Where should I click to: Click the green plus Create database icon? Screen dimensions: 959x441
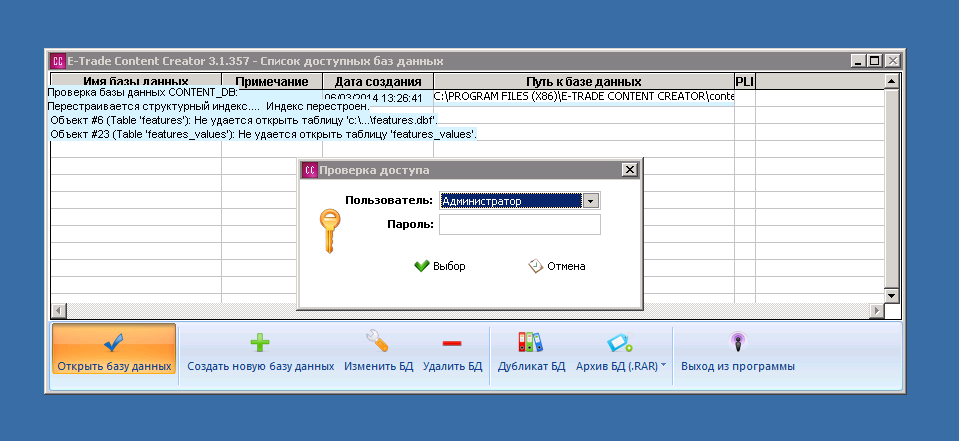[260, 343]
